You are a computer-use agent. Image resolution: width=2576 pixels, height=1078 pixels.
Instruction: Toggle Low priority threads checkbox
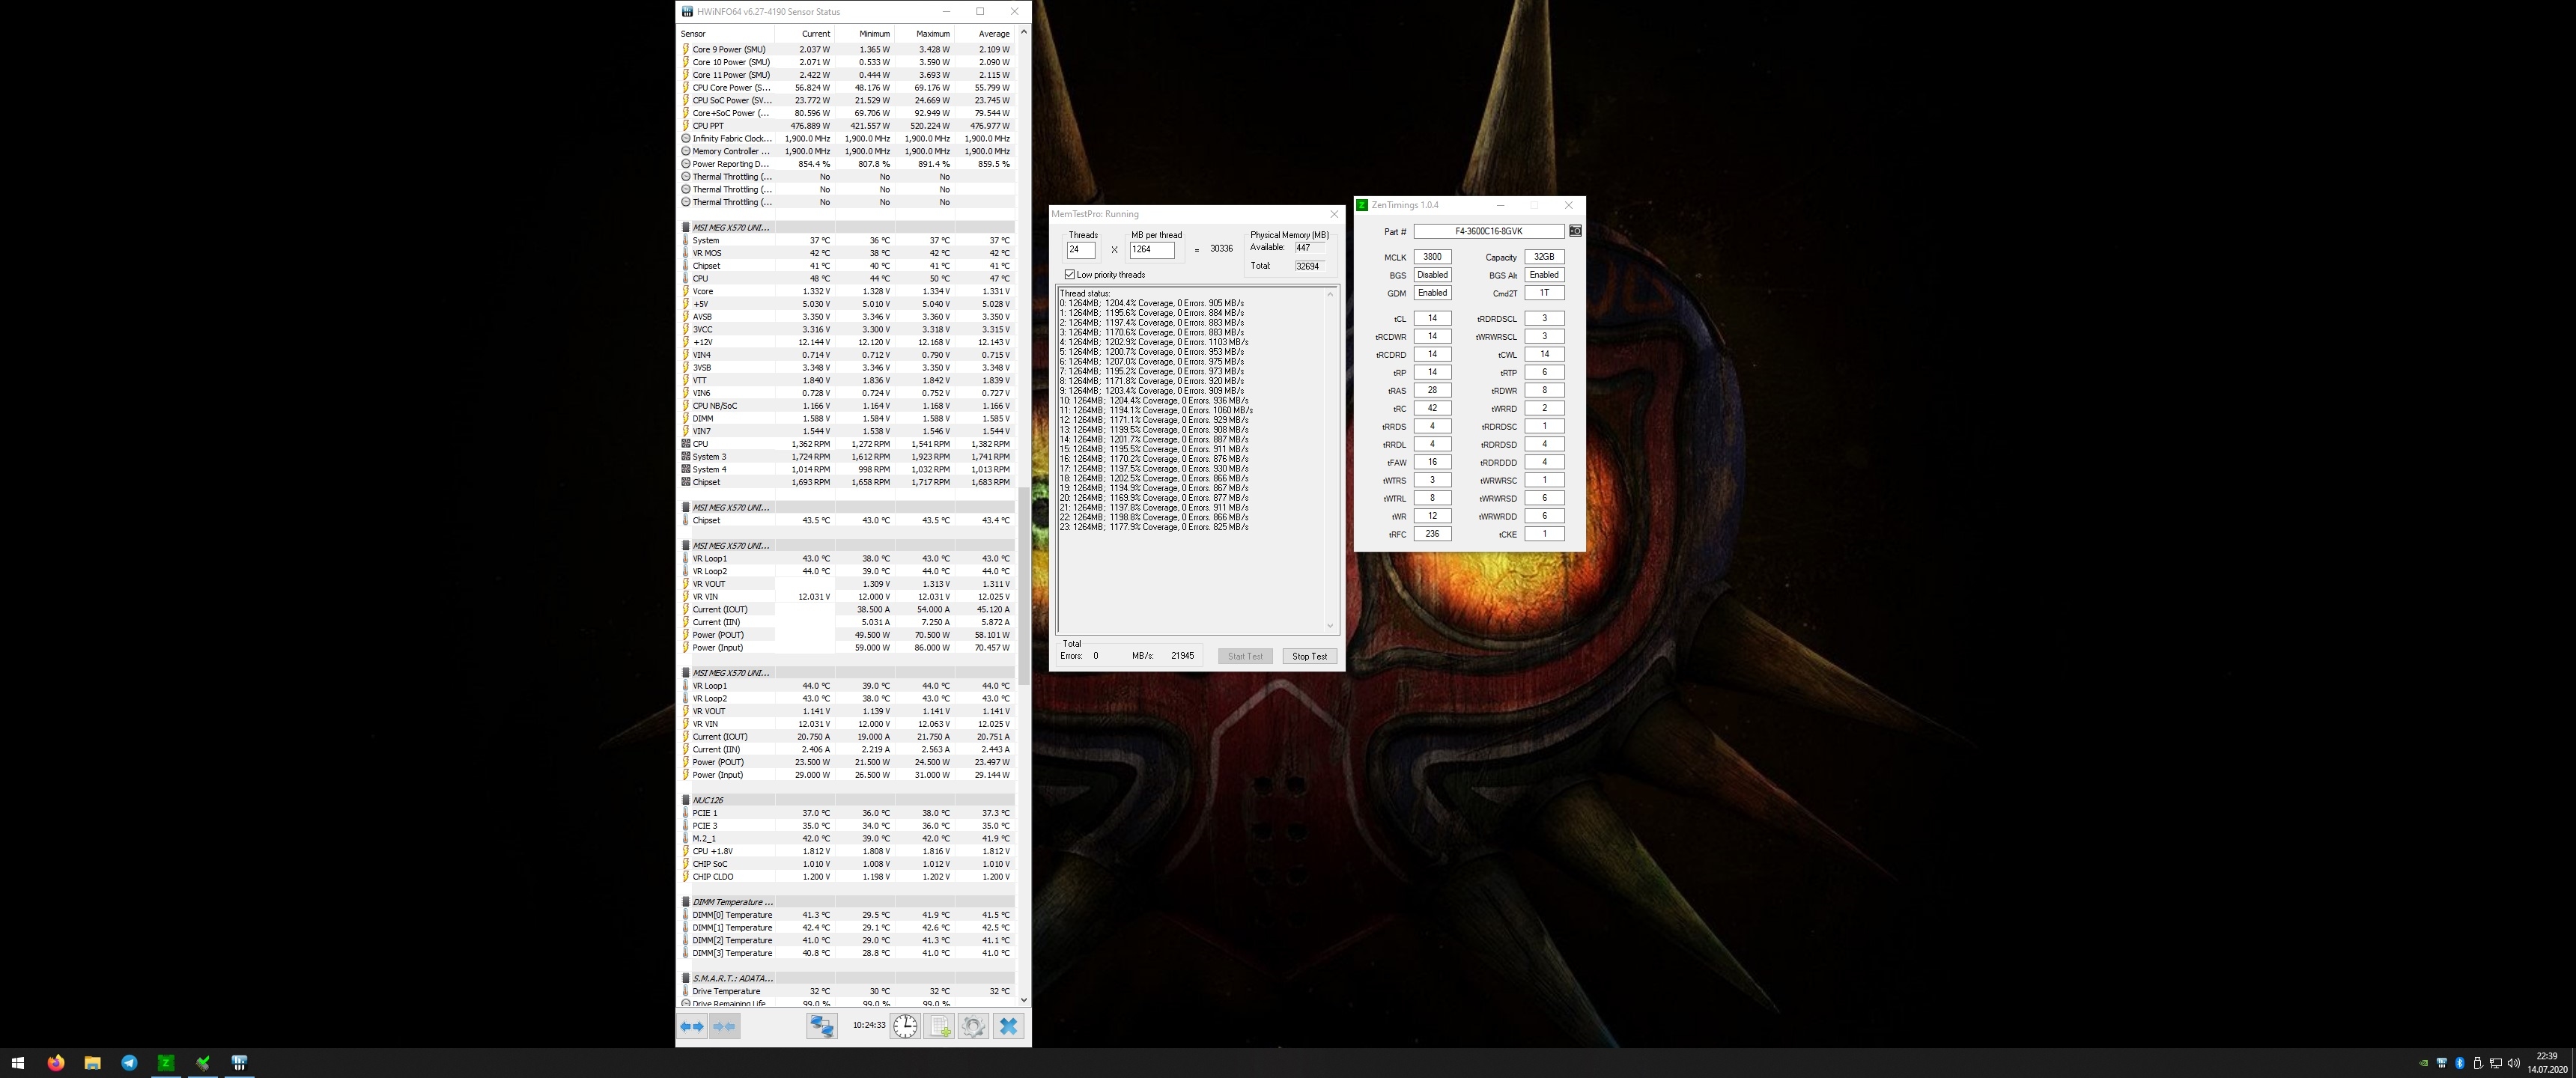coord(1070,274)
